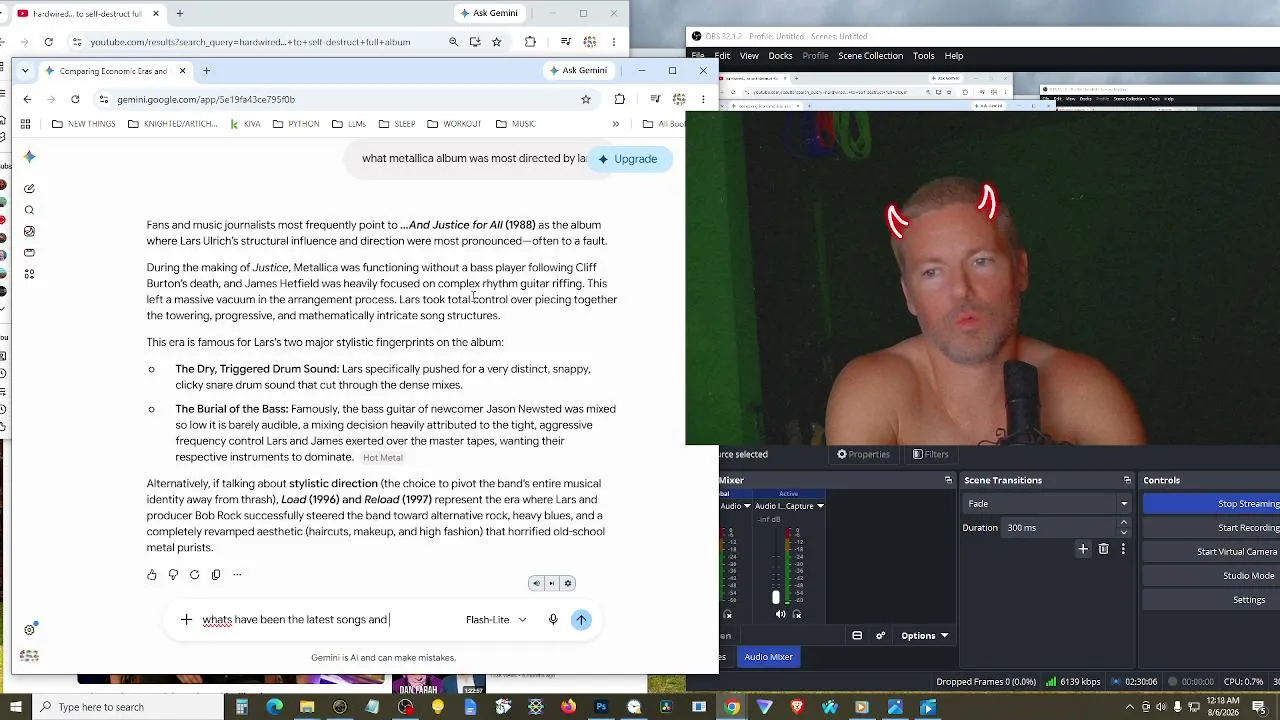Regenerate the Gemini response
Viewport: 1280px width, 720px height.
(x=194, y=575)
